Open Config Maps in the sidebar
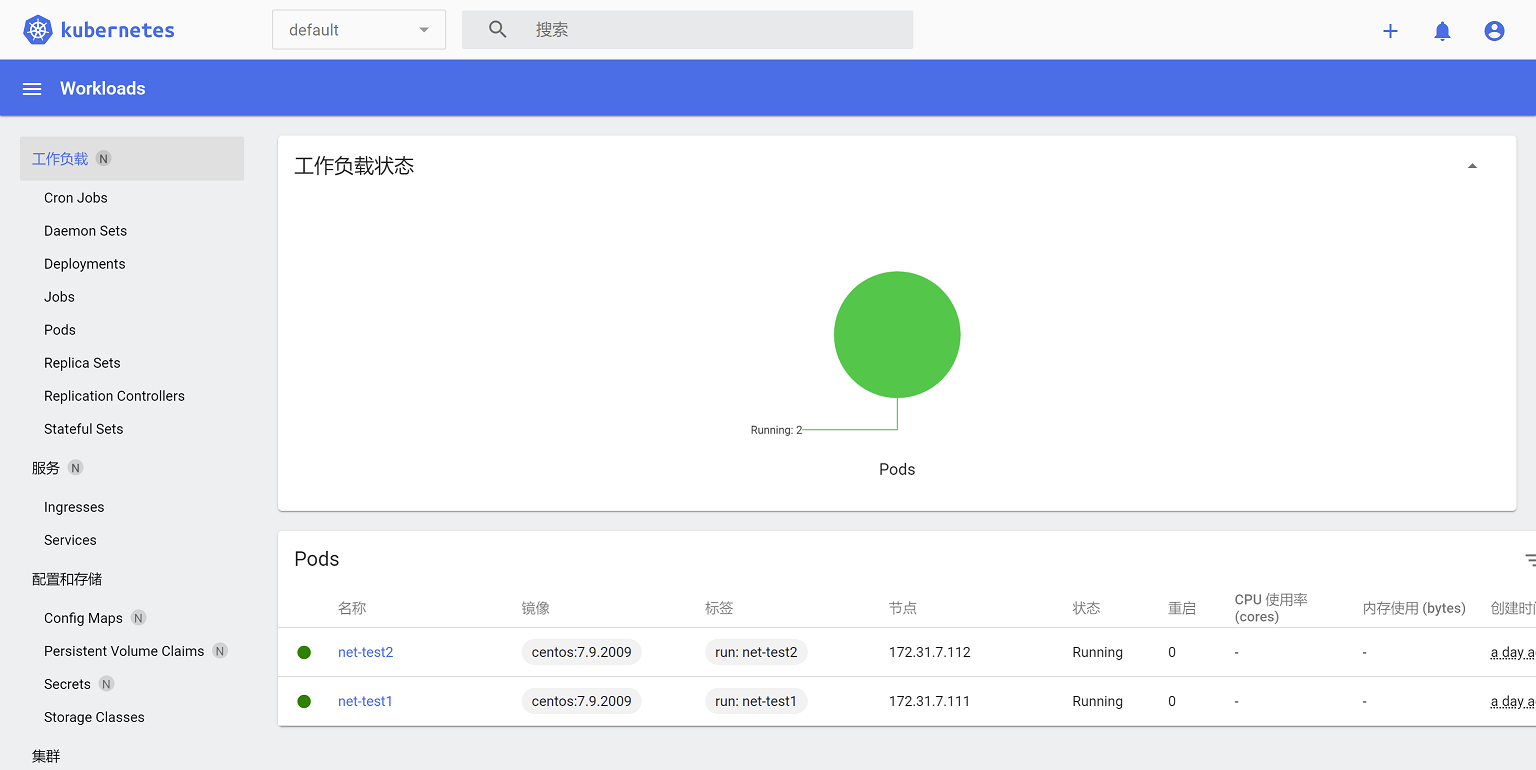 click(83, 618)
